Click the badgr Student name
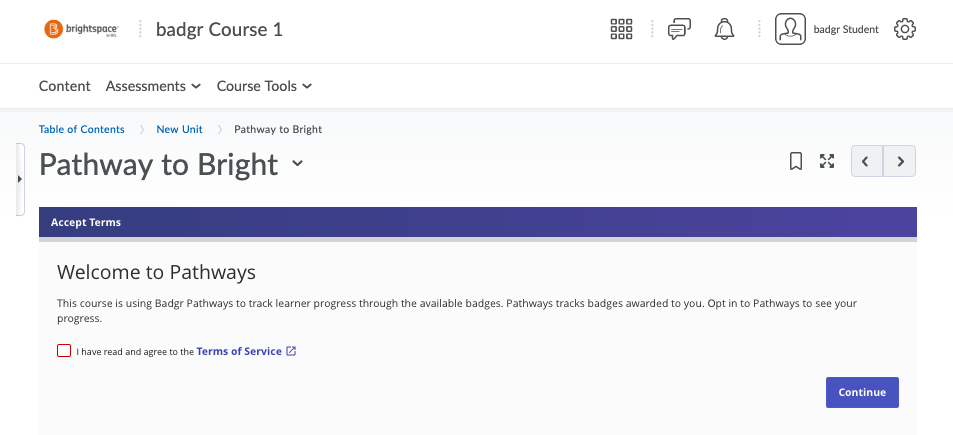Screen dimensions: 953x435 coord(846,29)
